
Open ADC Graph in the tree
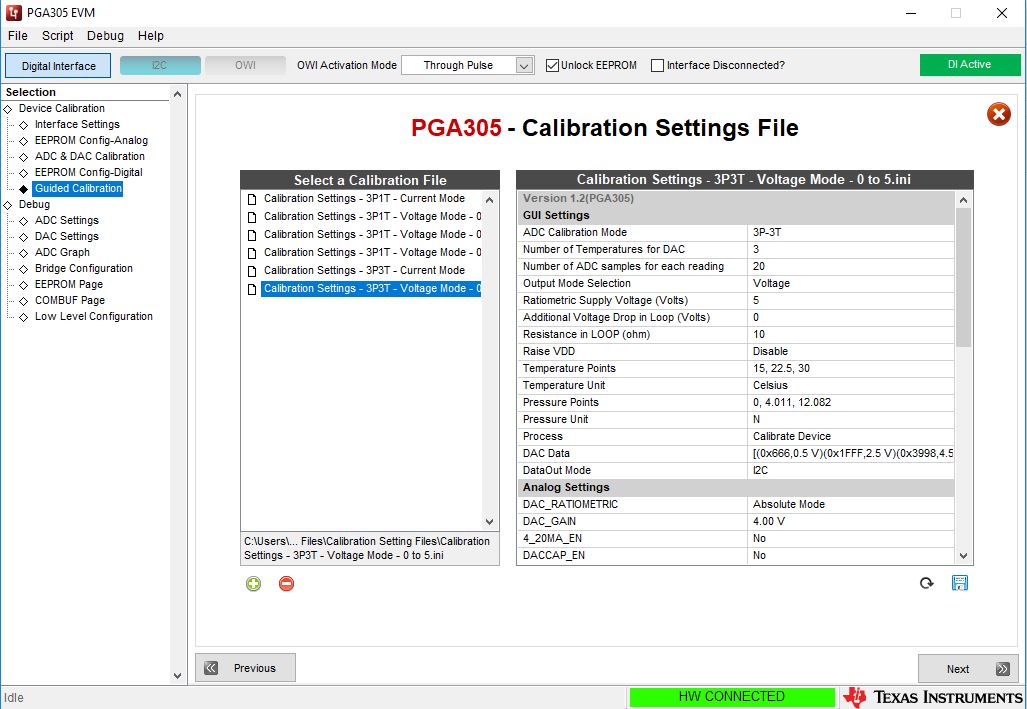point(62,252)
